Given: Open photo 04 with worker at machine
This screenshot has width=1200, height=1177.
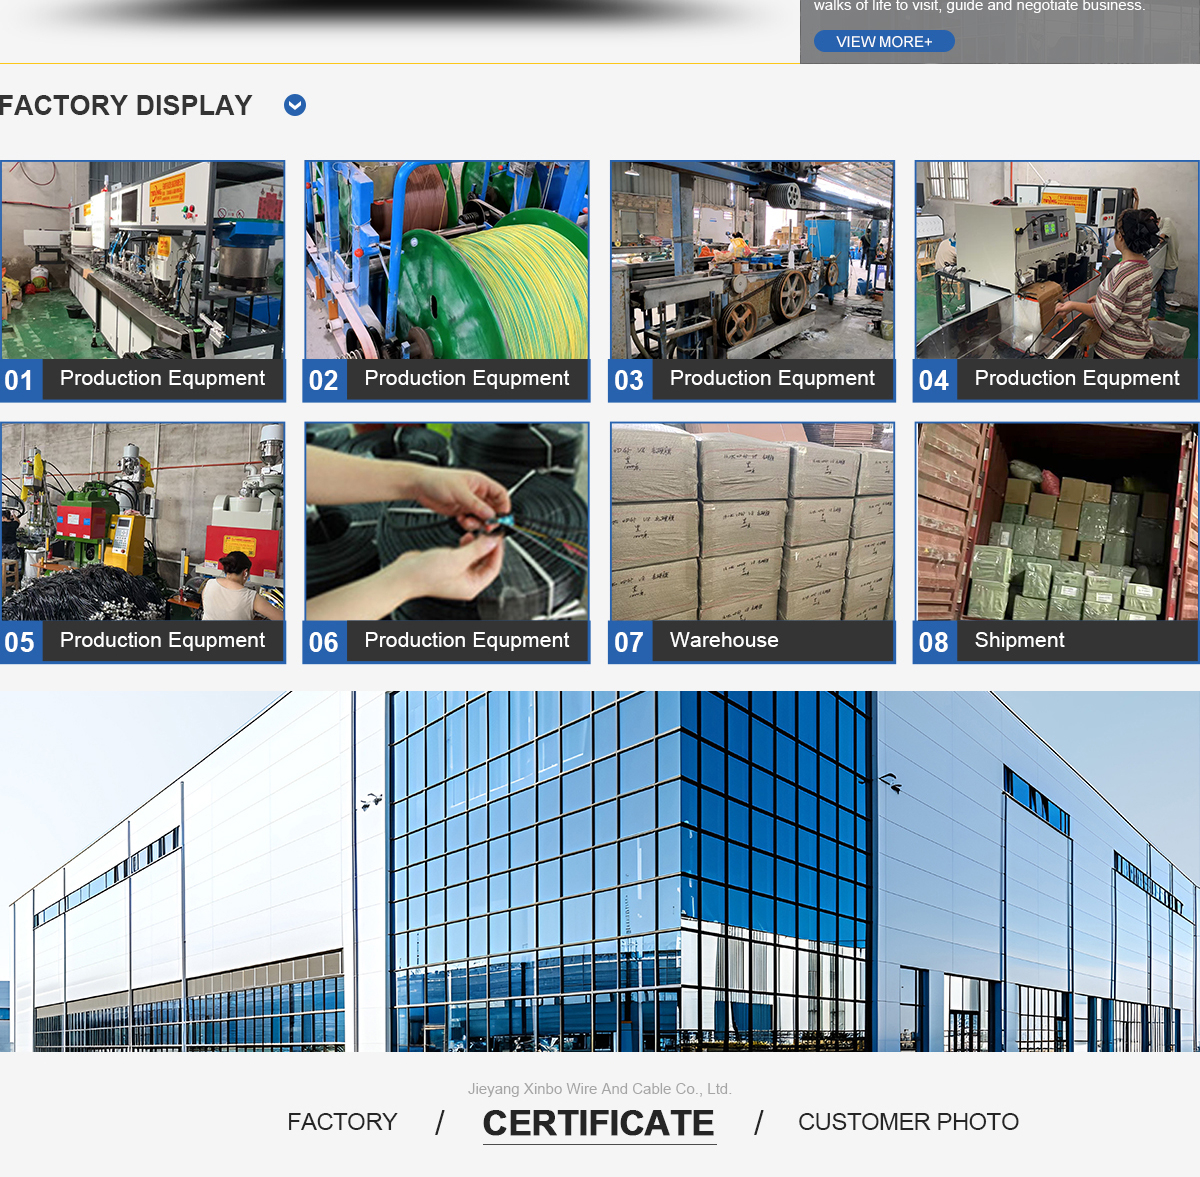Looking at the screenshot, I should [1057, 260].
